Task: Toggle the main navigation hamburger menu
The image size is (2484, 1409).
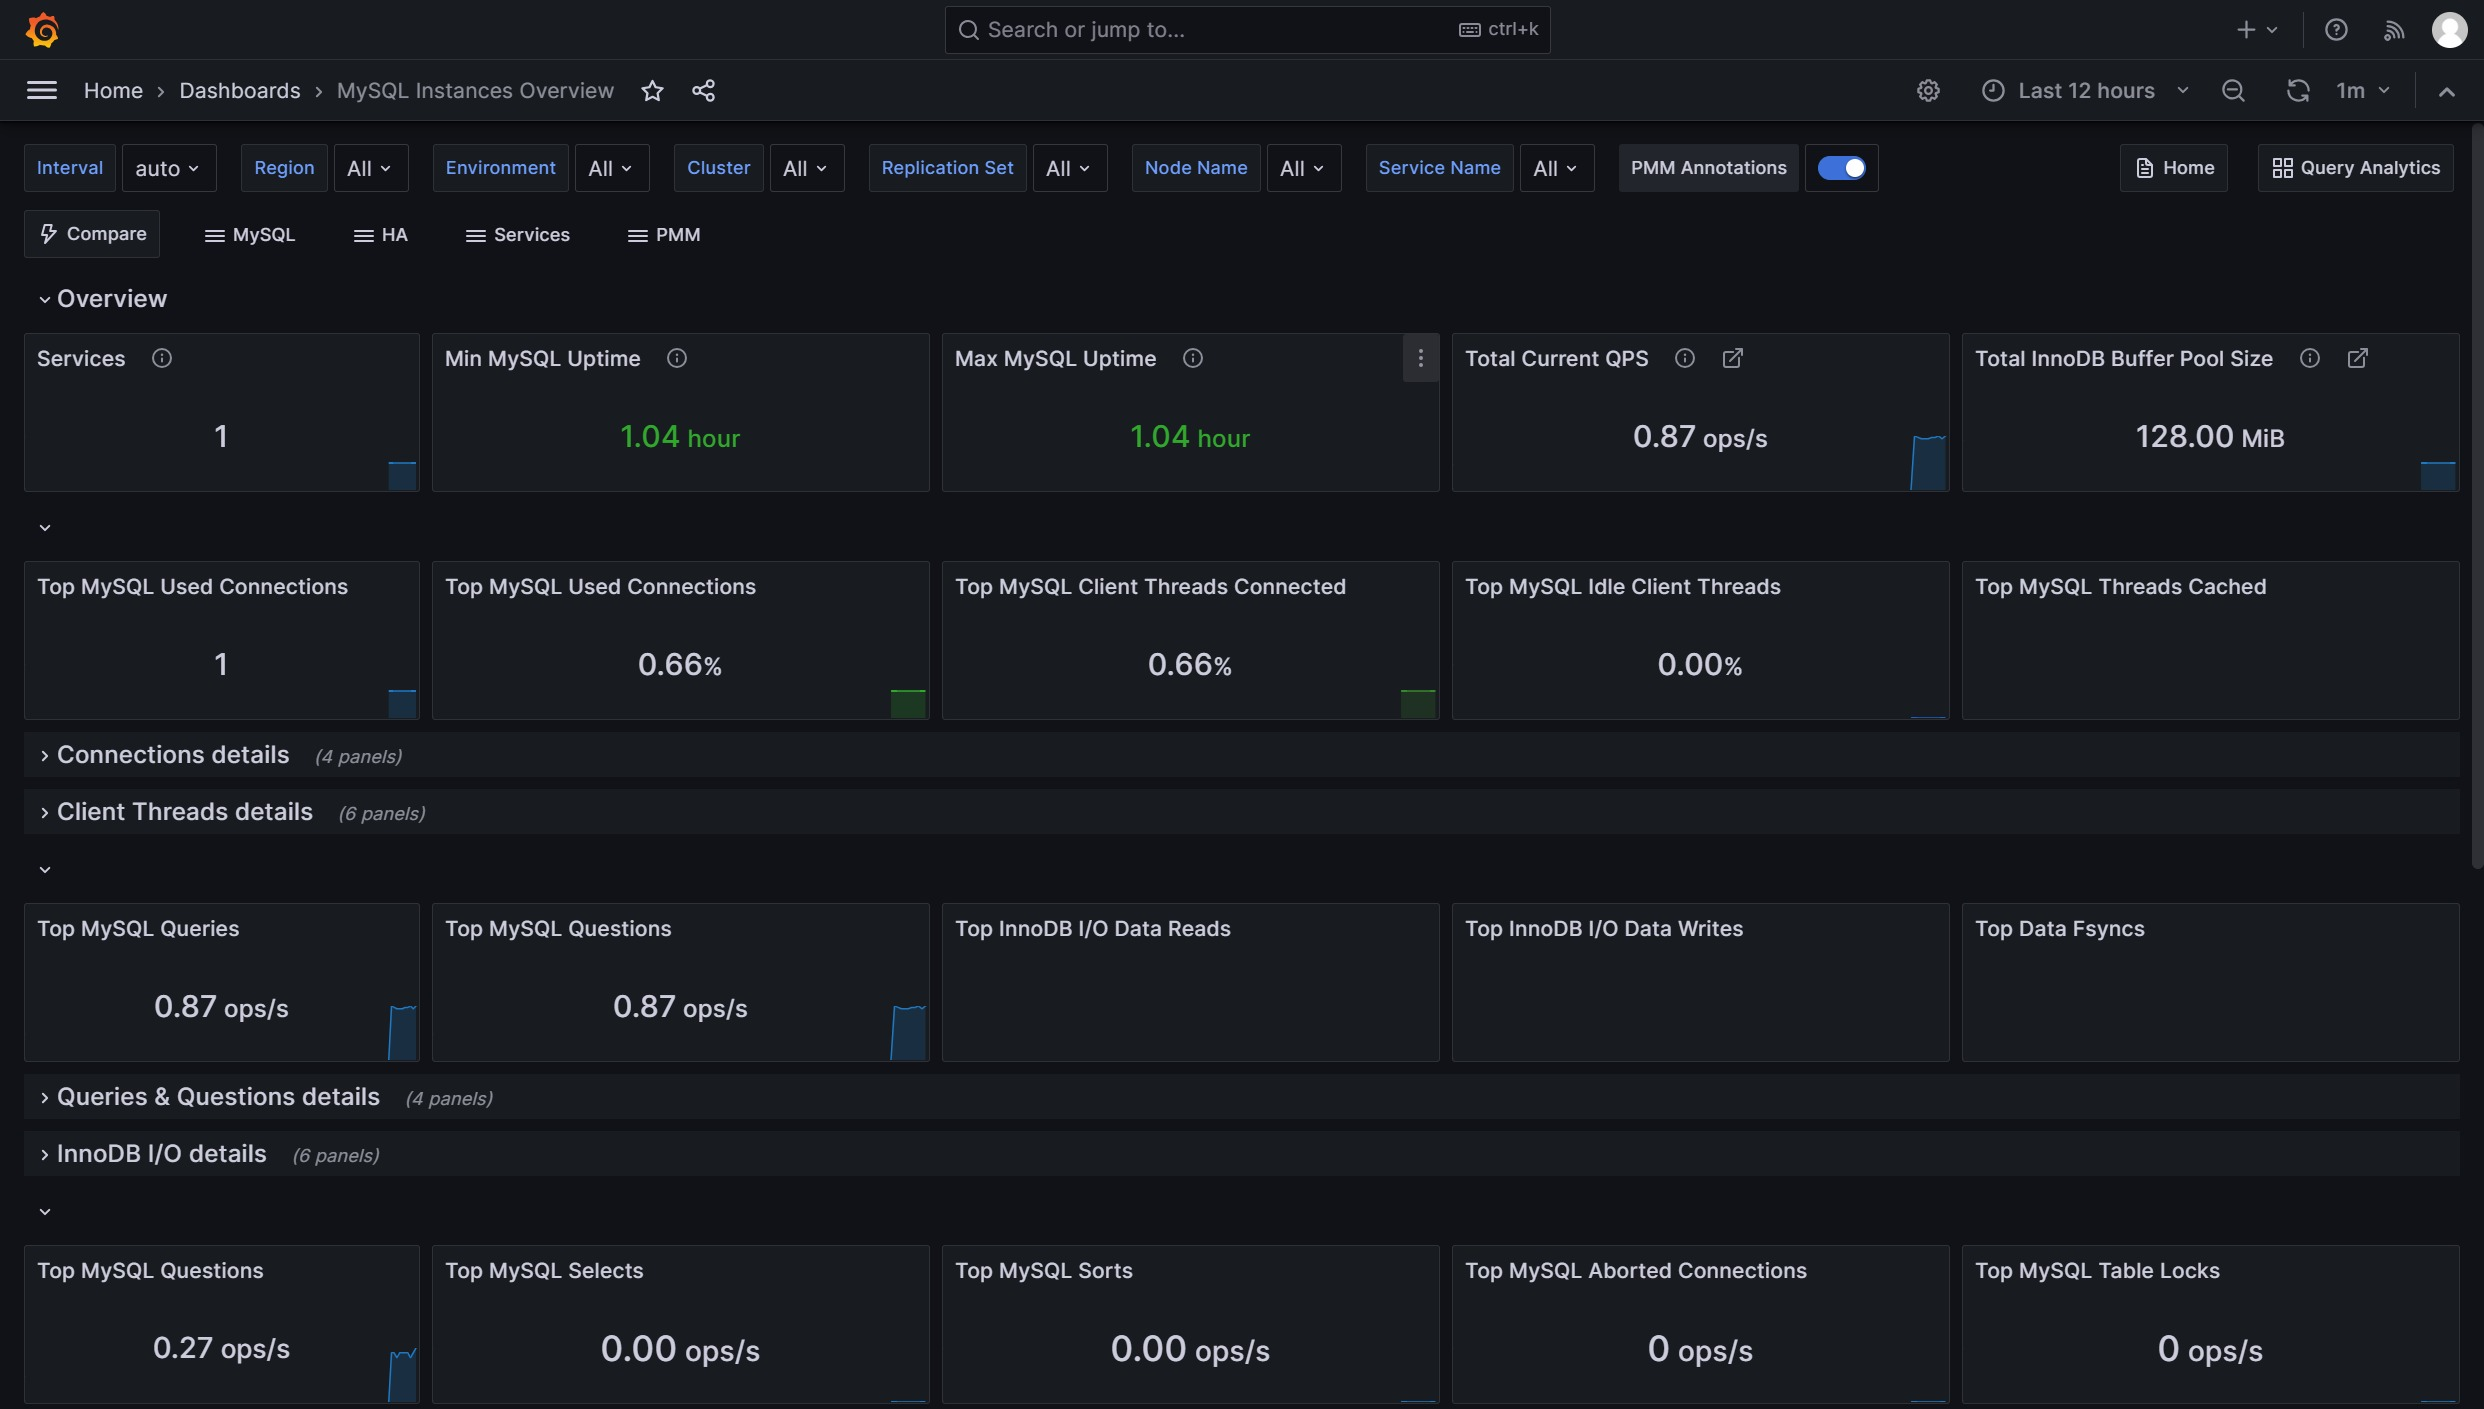Action: click(x=41, y=91)
